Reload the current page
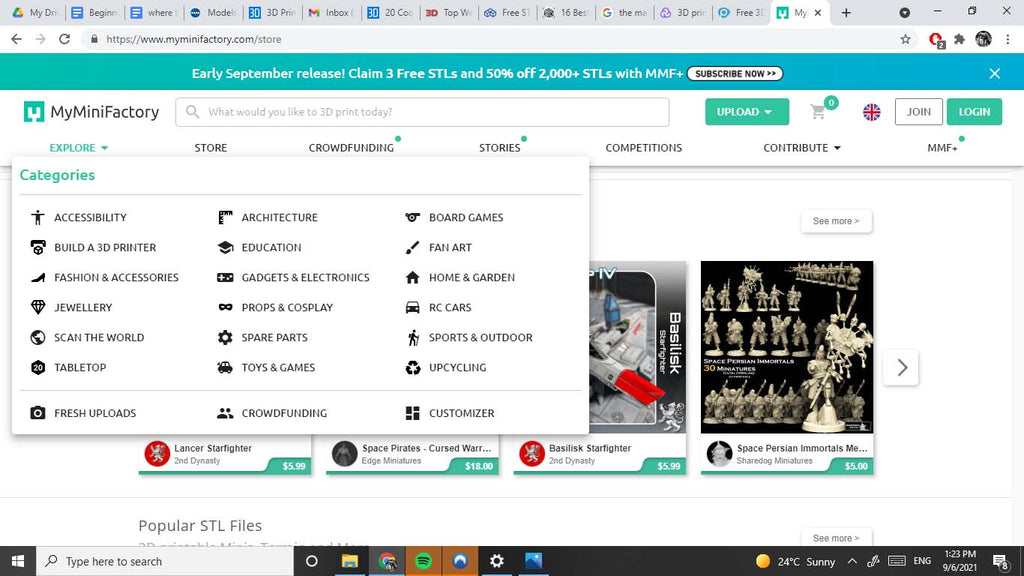Image resolution: width=1024 pixels, height=576 pixels. coord(64,39)
